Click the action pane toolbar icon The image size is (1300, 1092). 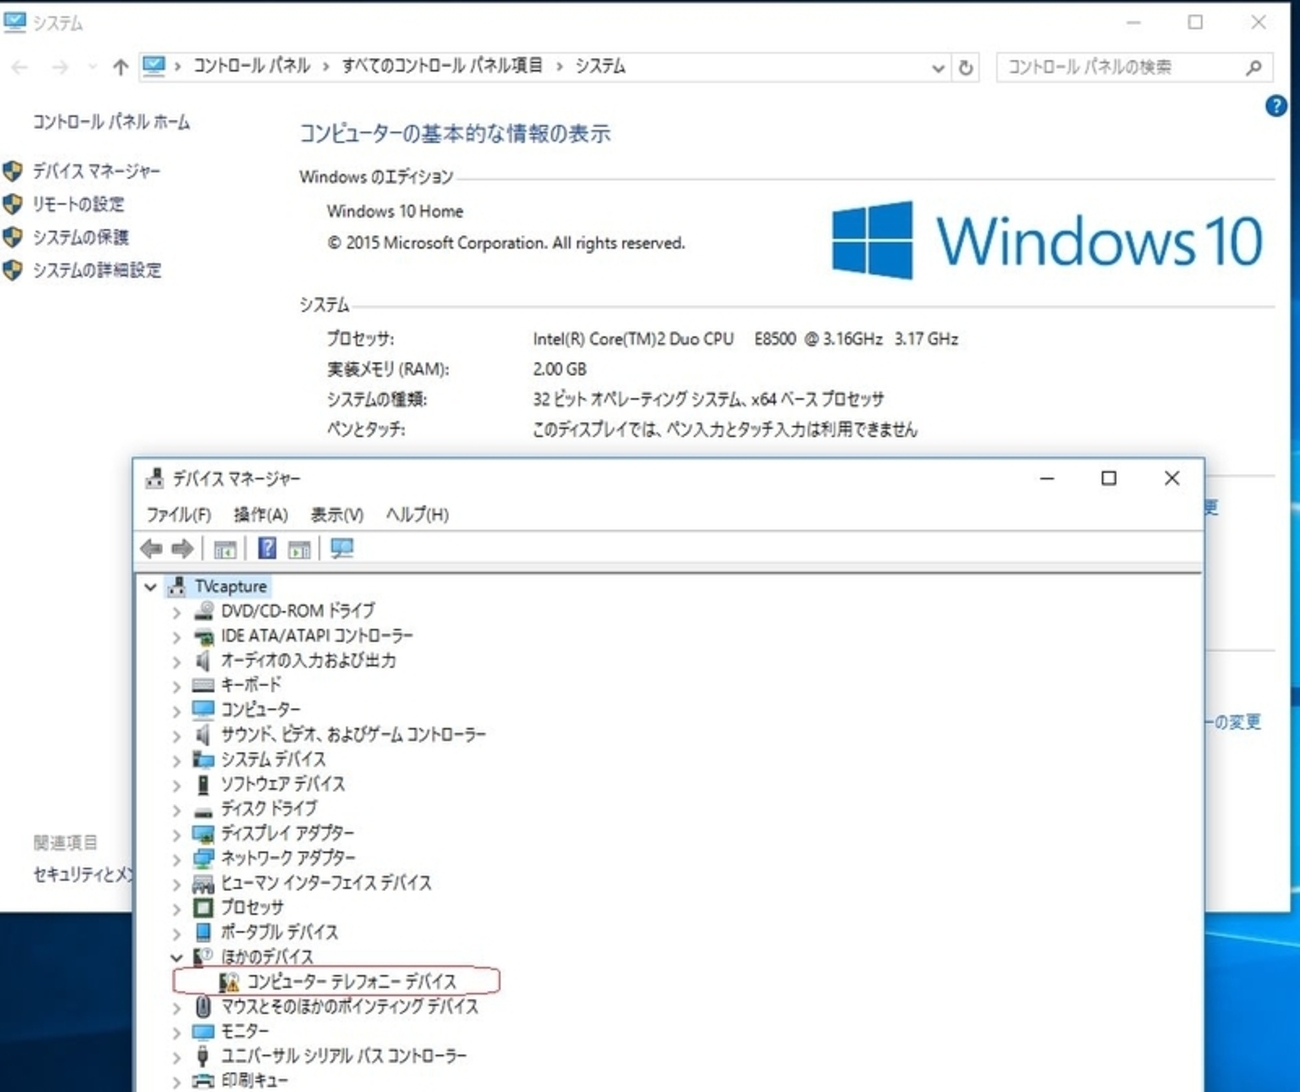[299, 548]
